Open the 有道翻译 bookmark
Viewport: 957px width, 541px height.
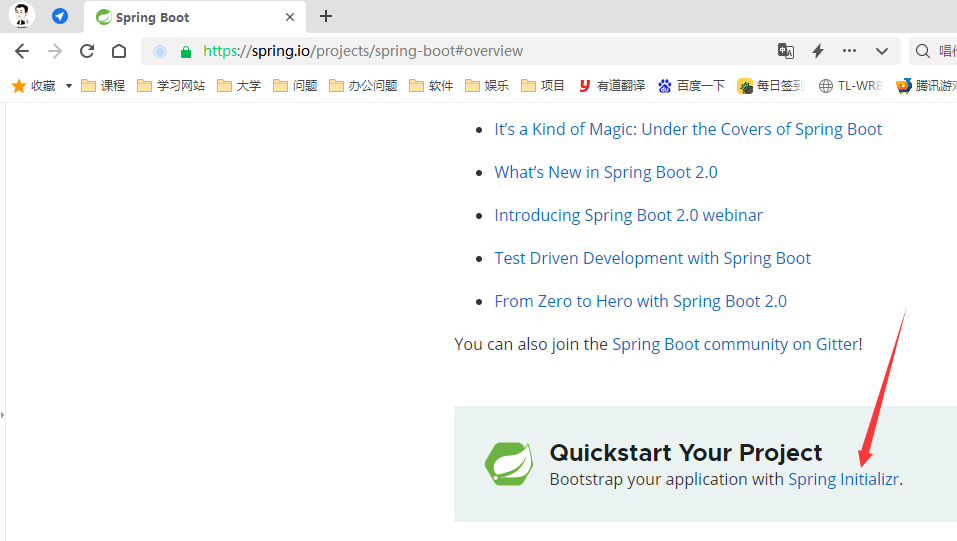point(612,86)
